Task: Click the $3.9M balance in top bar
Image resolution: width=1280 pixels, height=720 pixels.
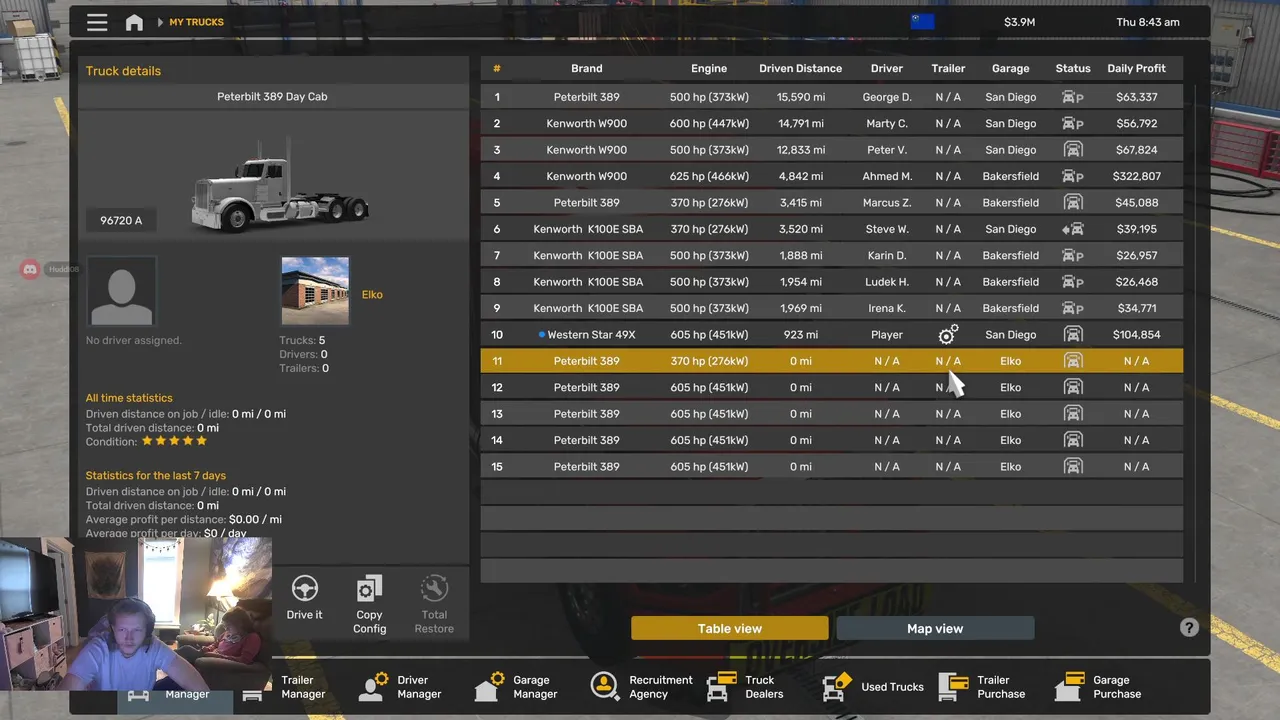Action: (1019, 22)
